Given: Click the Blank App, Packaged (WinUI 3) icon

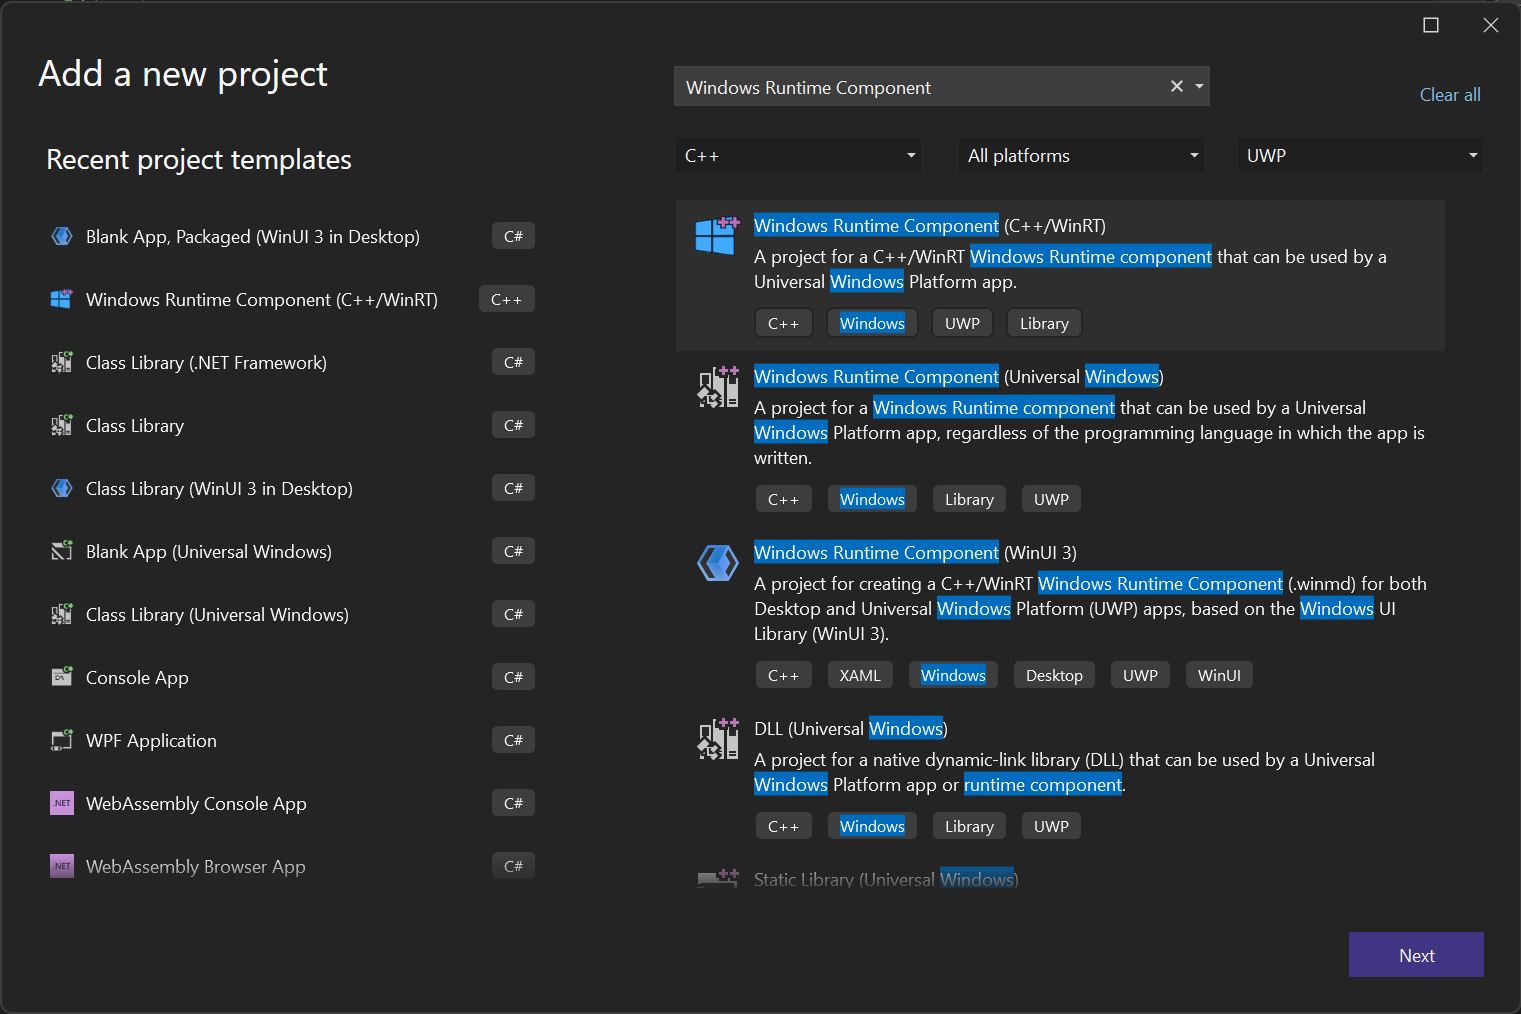Looking at the screenshot, I should click(x=61, y=236).
